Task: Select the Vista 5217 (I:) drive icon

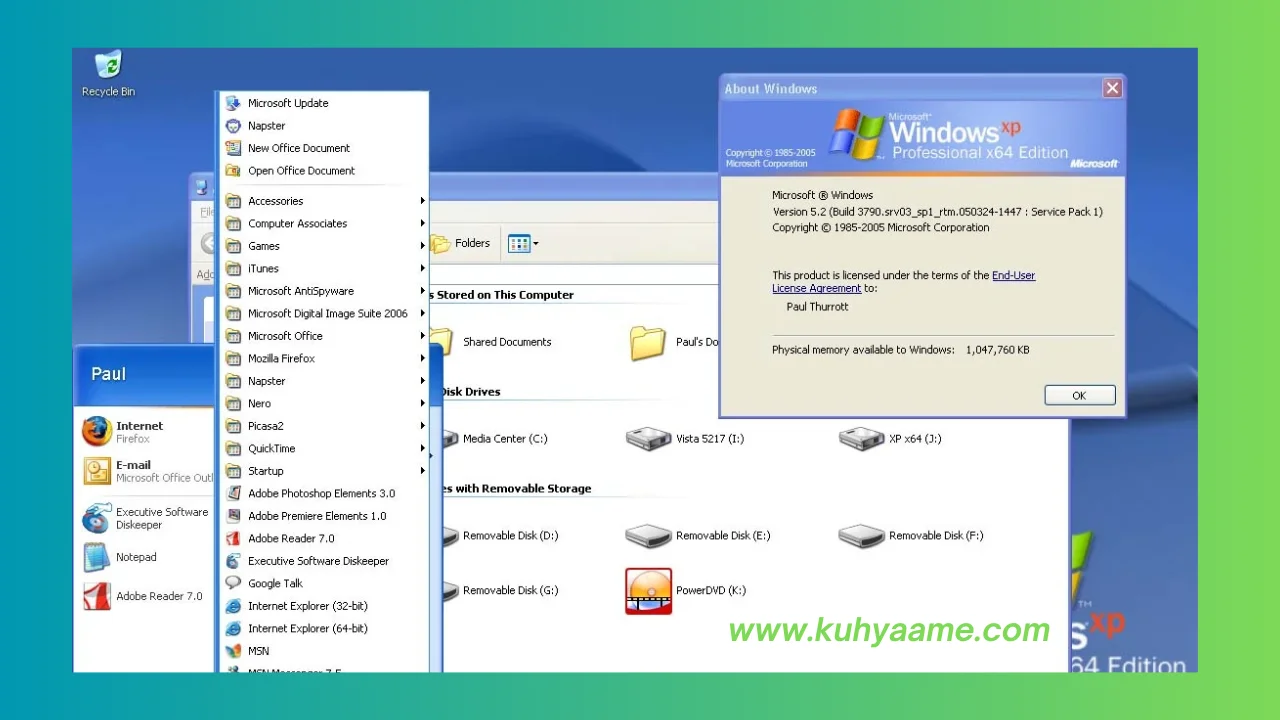Action: 648,438
